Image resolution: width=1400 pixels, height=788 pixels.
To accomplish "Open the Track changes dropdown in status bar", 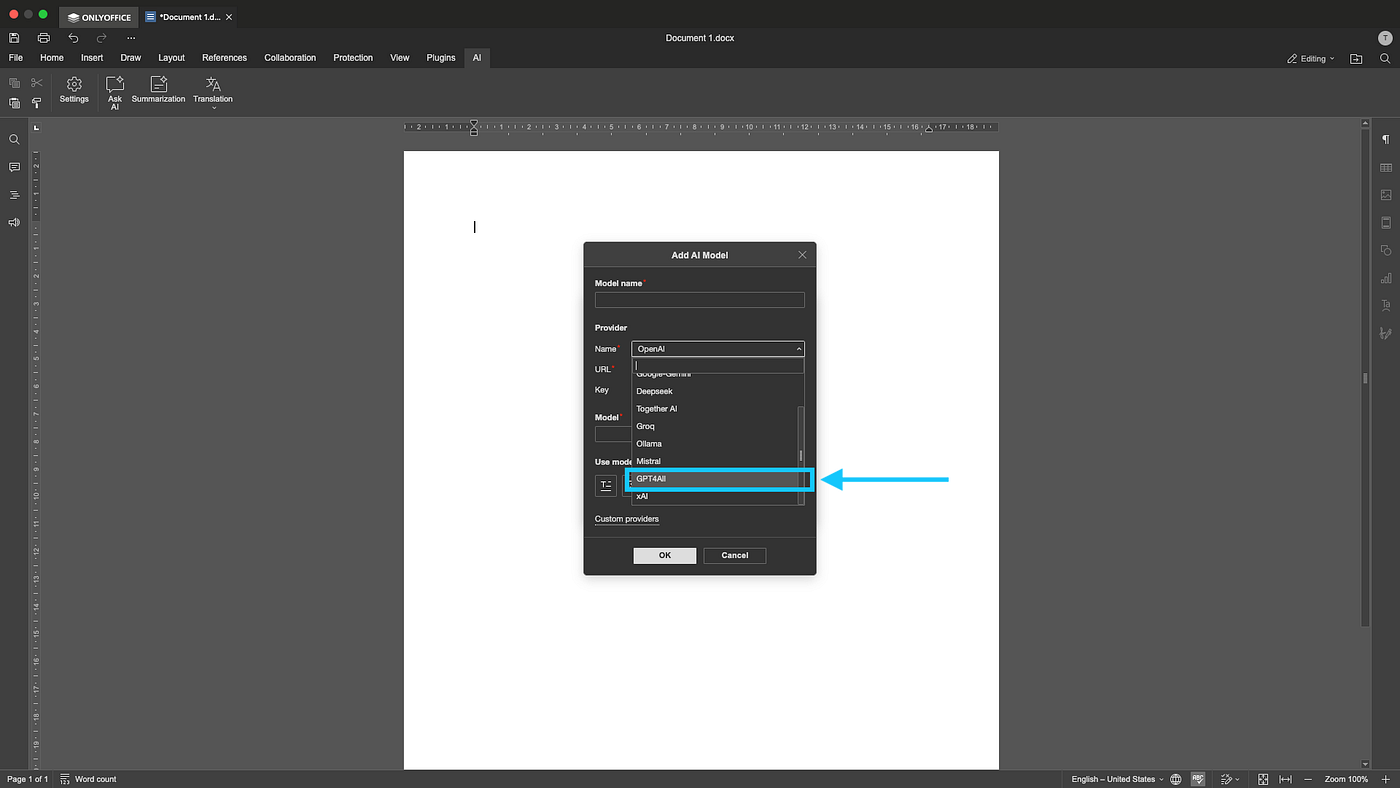I will pos(1230,779).
